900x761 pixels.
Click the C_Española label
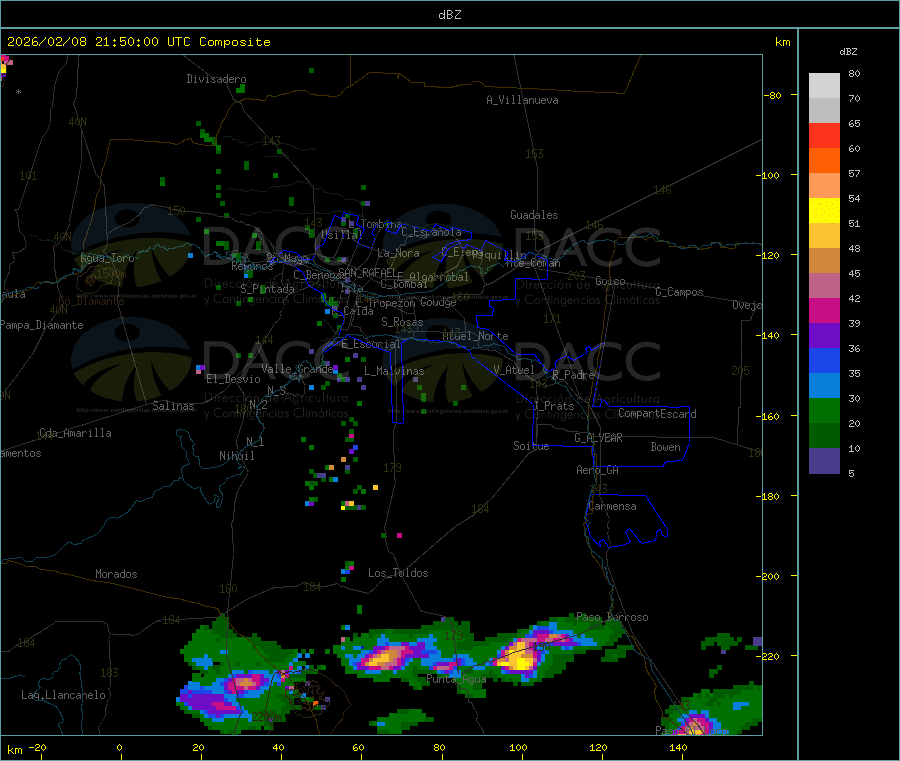coord(431,232)
